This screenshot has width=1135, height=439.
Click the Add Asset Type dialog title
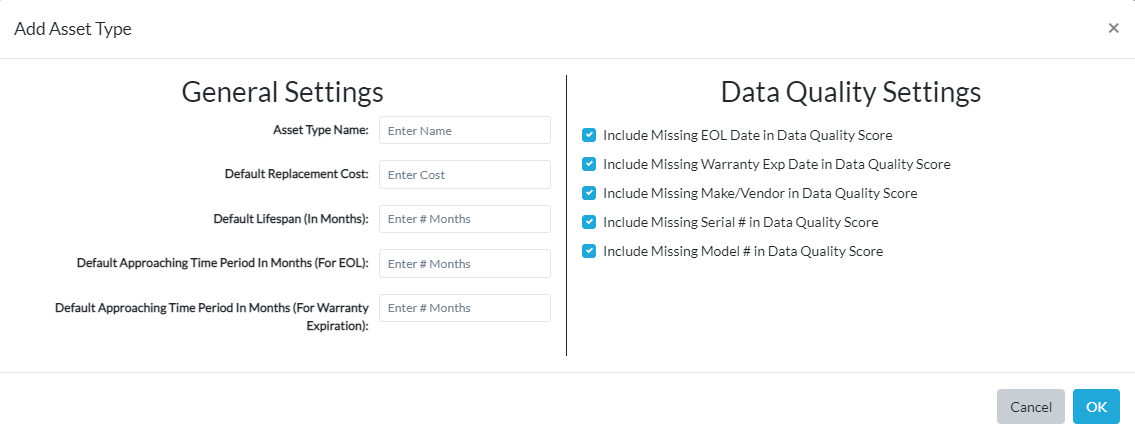pyautogui.click(x=72, y=29)
